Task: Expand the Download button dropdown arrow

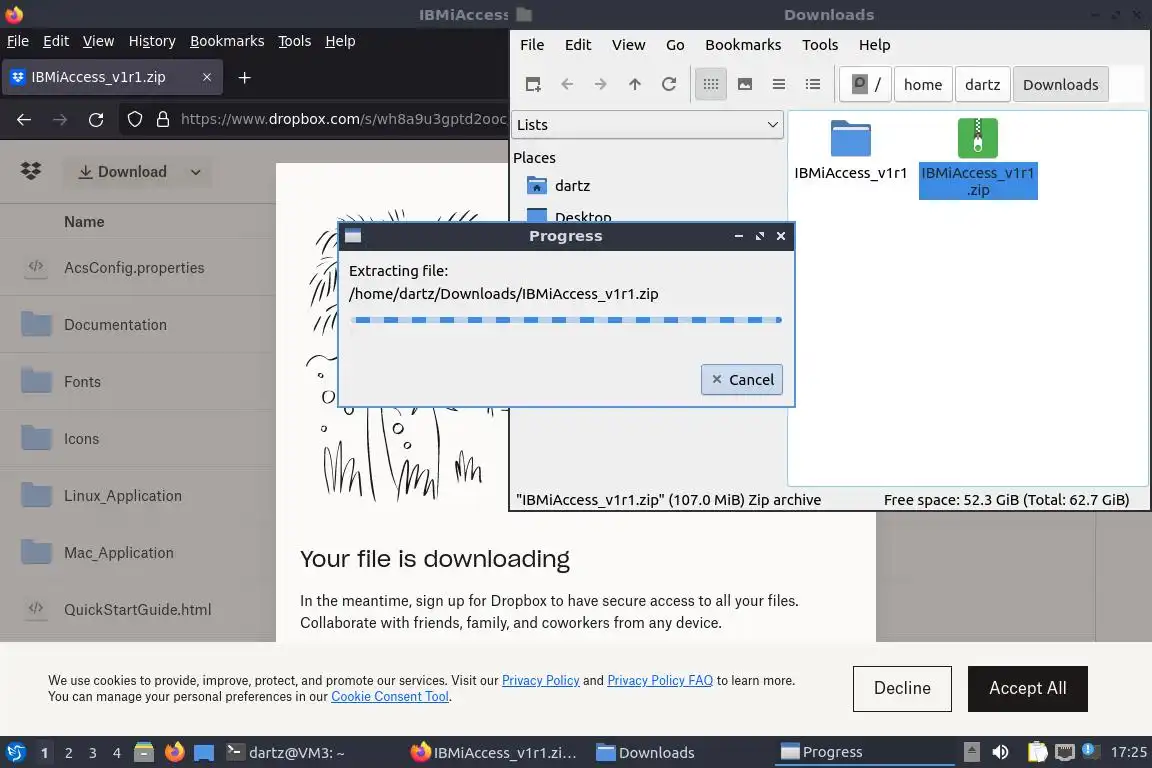Action: click(195, 172)
